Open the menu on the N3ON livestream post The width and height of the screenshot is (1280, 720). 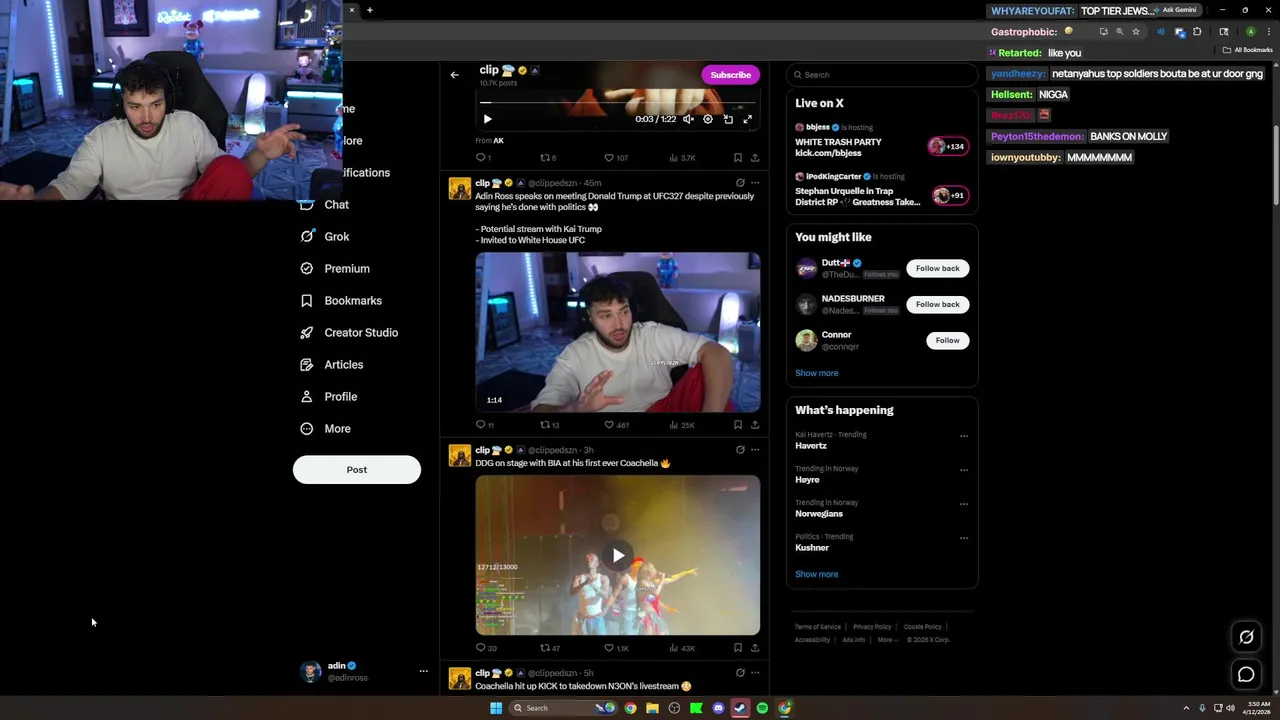click(x=755, y=673)
